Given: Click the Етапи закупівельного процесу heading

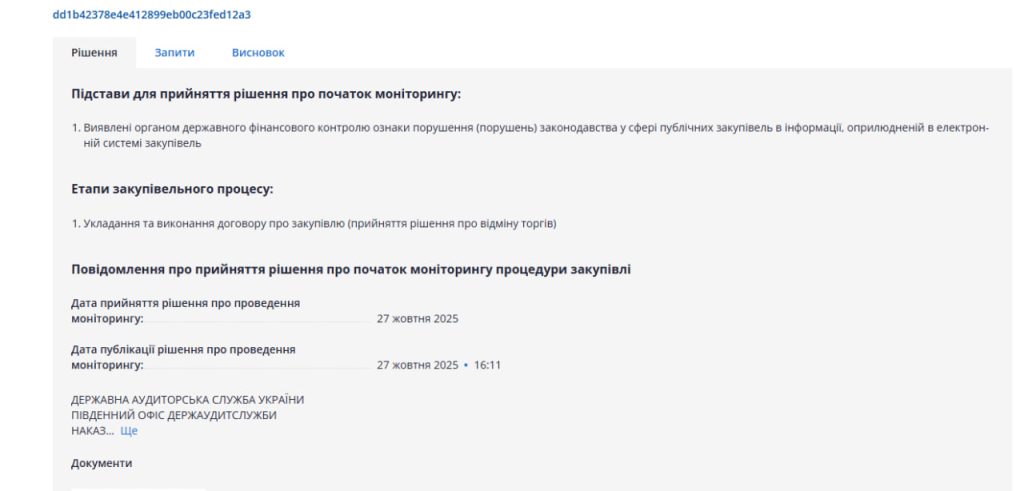Looking at the screenshot, I should [x=172, y=188].
